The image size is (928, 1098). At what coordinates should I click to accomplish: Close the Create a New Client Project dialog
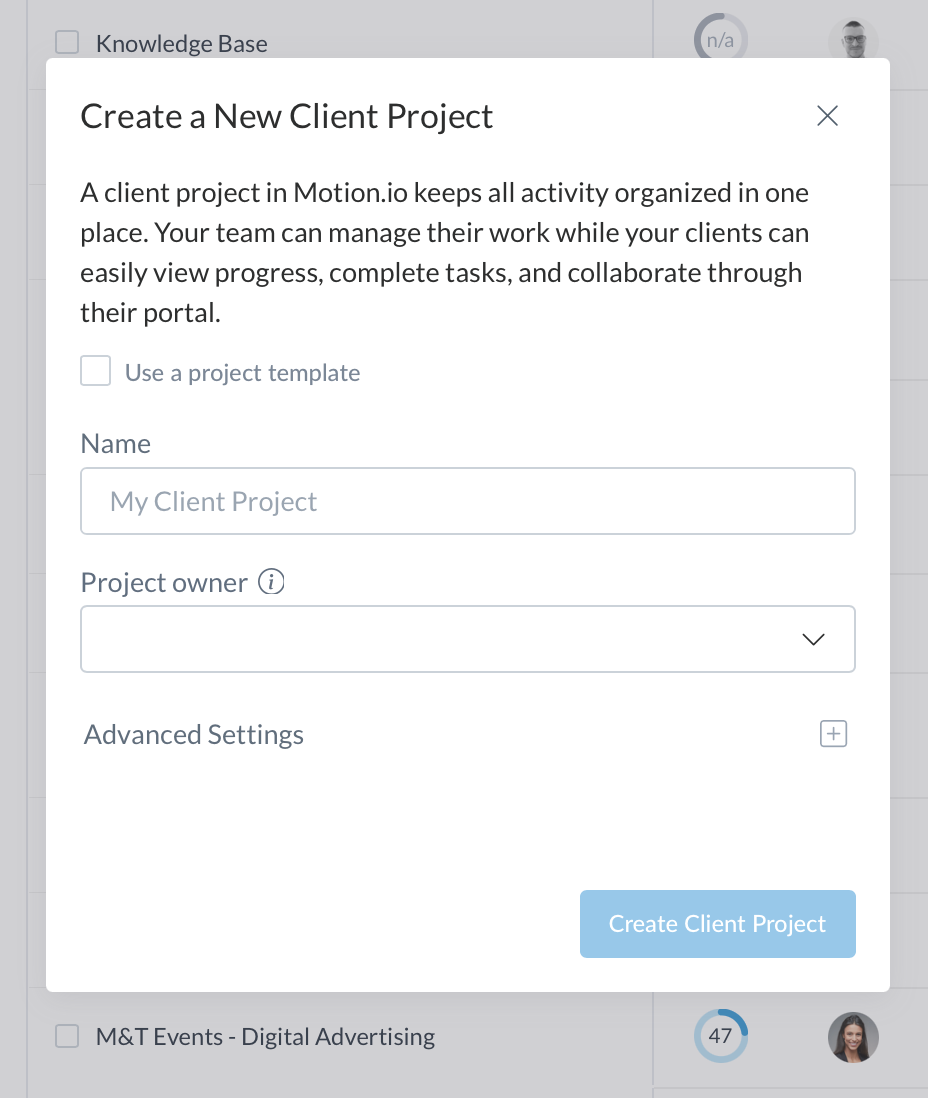[827, 116]
